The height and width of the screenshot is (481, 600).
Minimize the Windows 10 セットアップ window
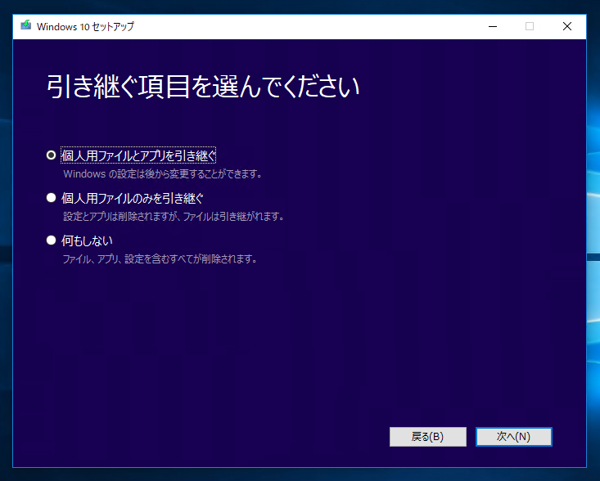click(x=493, y=26)
